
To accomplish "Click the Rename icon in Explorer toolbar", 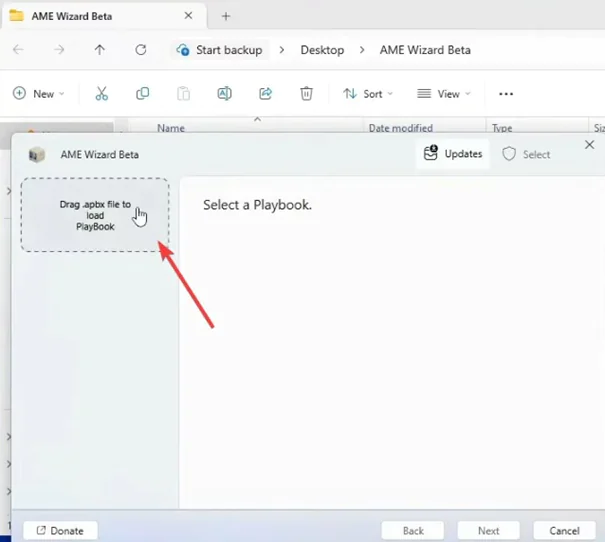I will point(225,94).
